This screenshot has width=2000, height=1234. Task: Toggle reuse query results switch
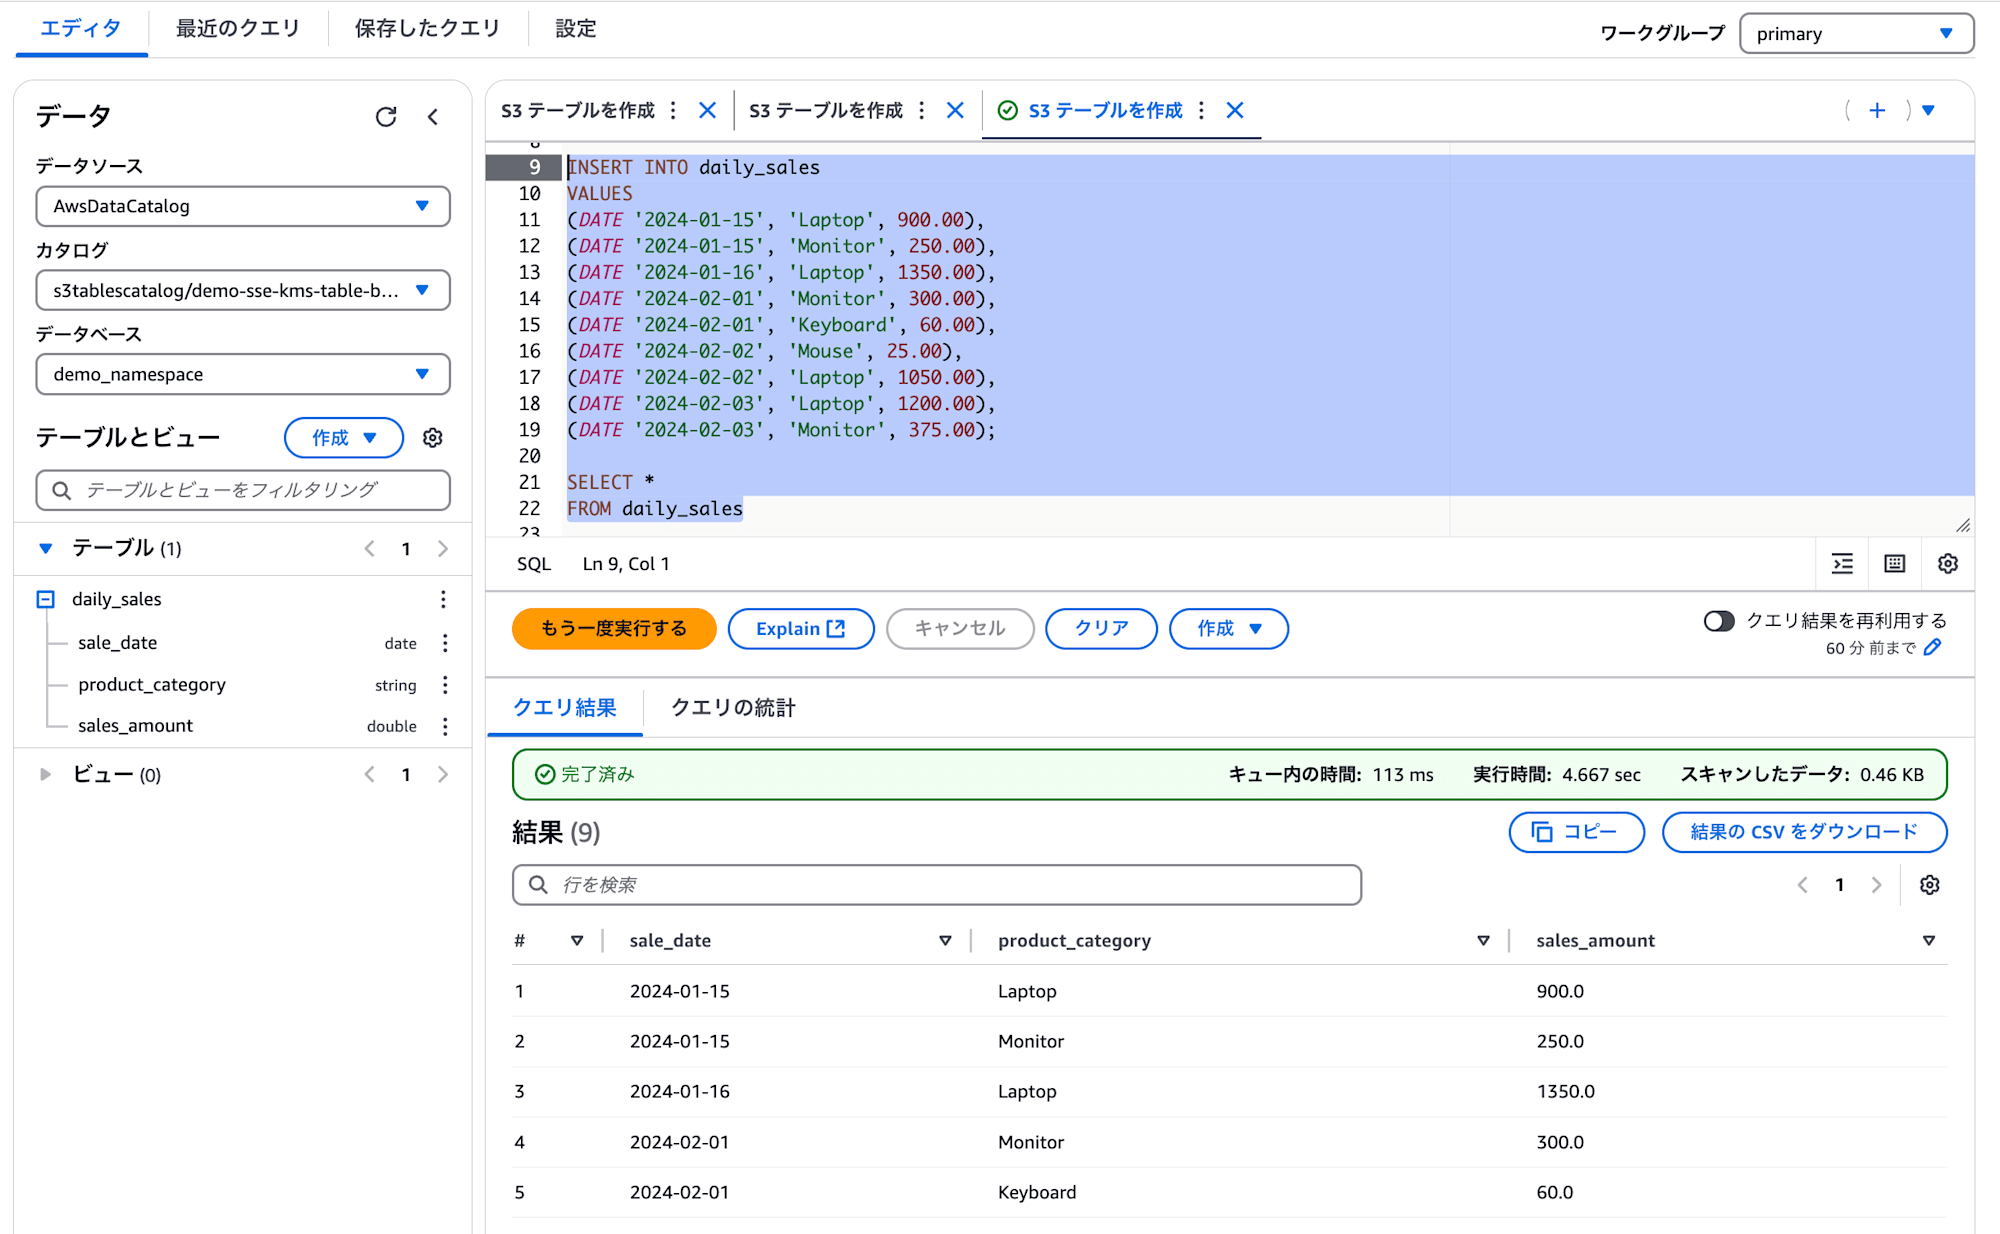[1719, 621]
